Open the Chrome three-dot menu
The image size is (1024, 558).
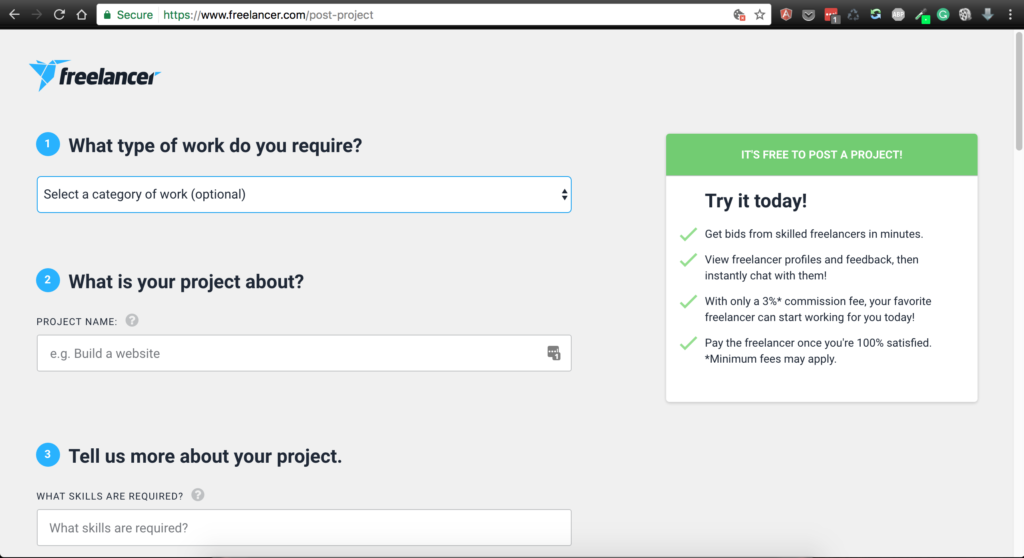click(x=1009, y=15)
